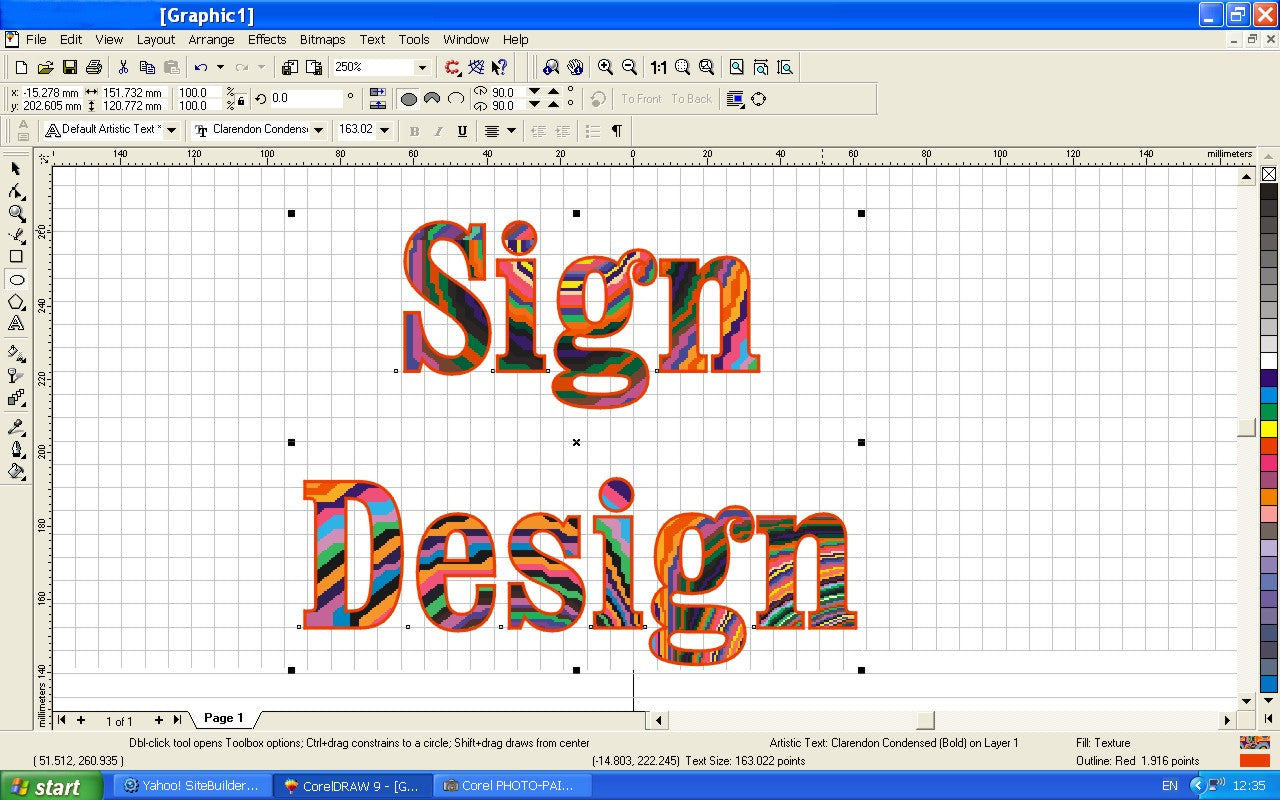This screenshot has width=1280, height=800.
Task: Open the 250% zoom level dropdown
Action: click(x=422, y=67)
